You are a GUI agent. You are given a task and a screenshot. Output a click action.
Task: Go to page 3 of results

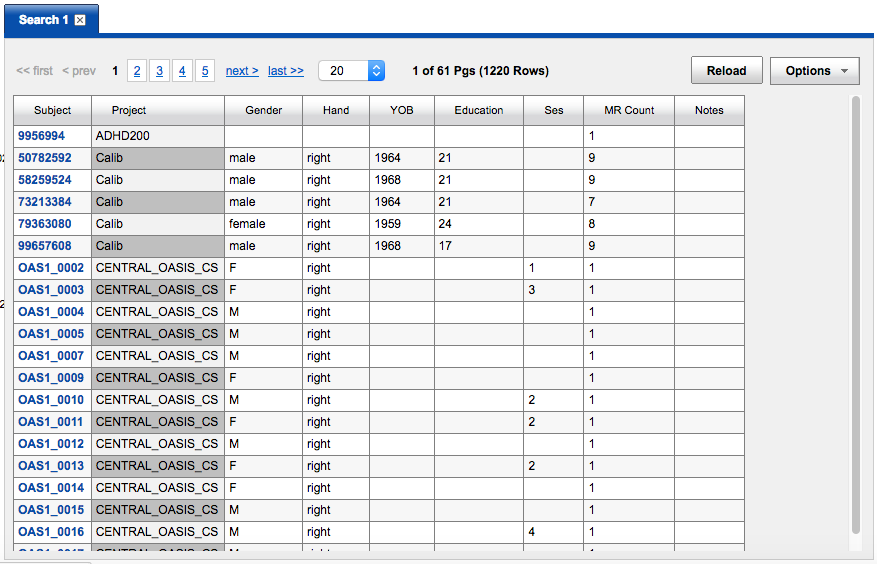pos(159,71)
